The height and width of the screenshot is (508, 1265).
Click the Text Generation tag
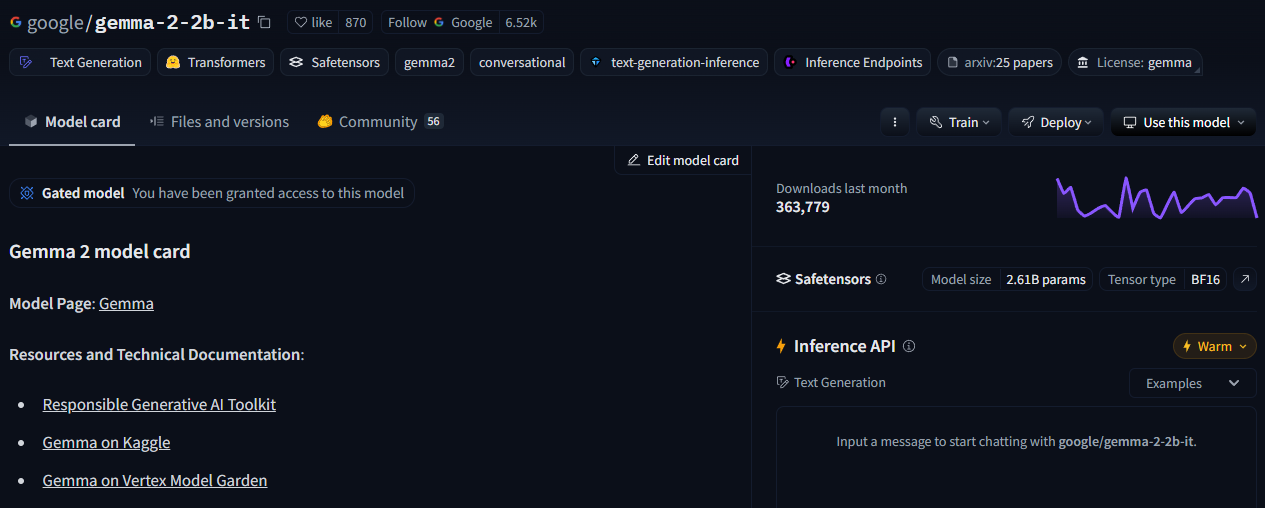tap(81, 62)
